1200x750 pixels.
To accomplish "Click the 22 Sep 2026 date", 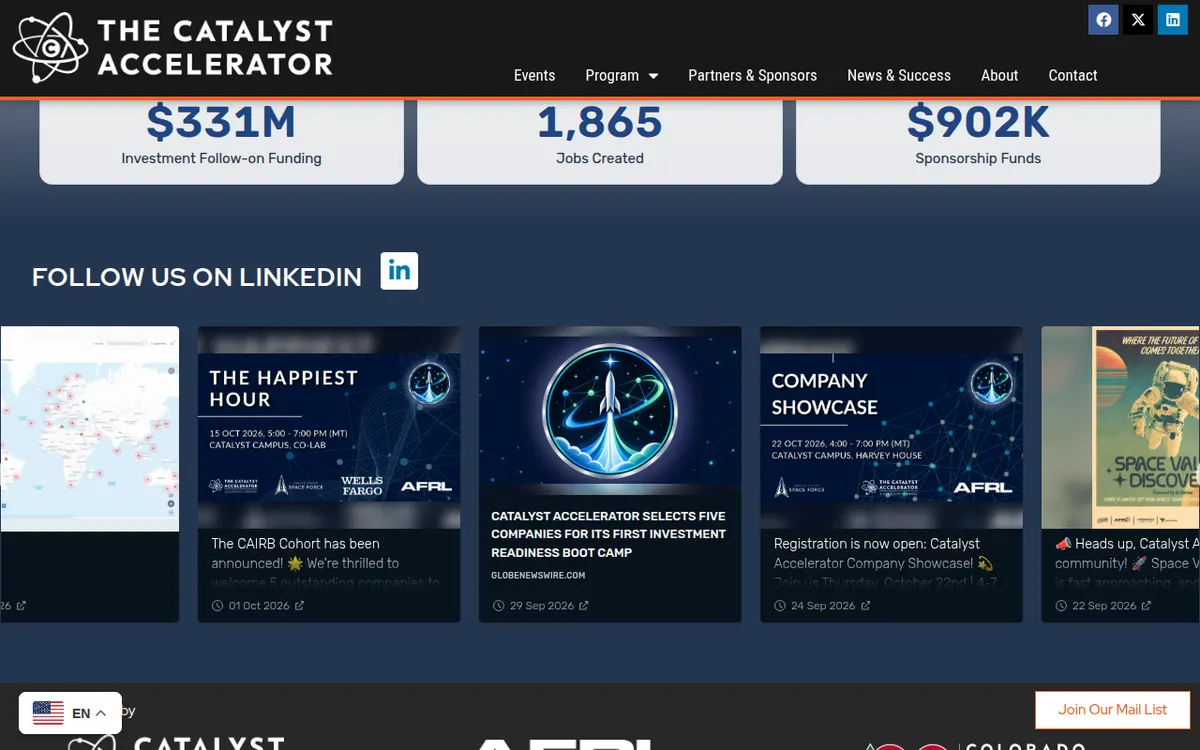I will click(1104, 606).
